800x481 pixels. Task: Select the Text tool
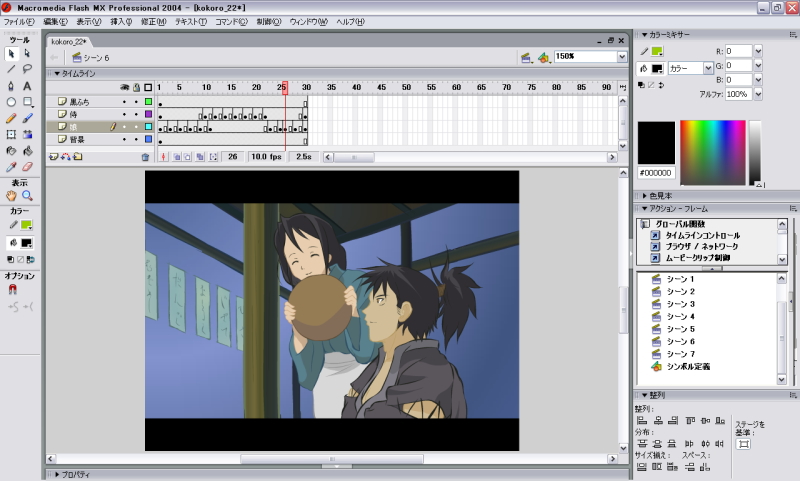click(x=28, y=86)
